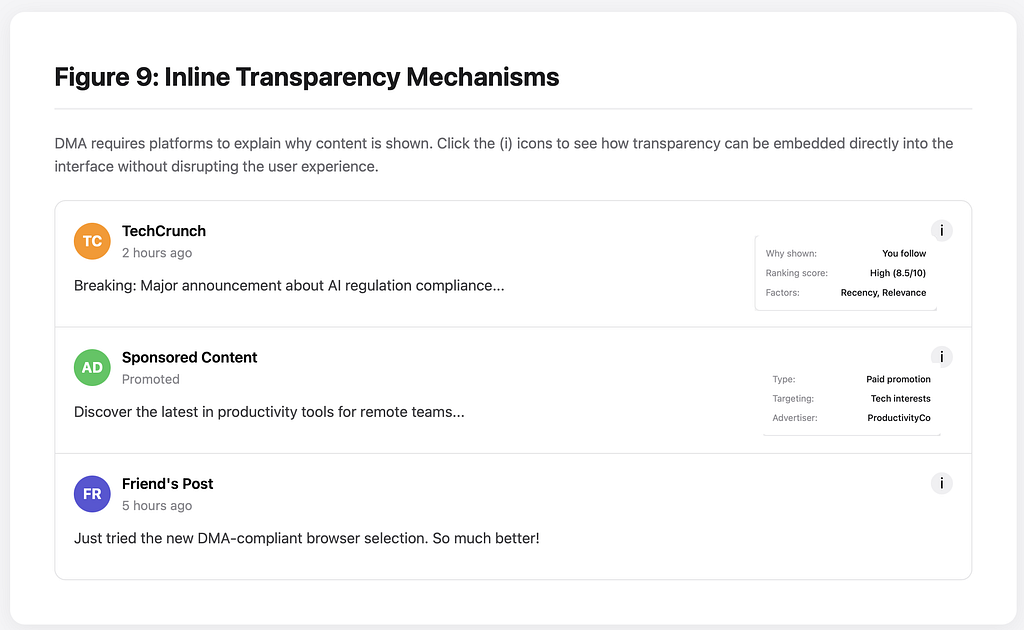Image resolution: width=1024 pixels, height=630 pixels.
Task: Click the 'You follow' value
Action: 904,253
